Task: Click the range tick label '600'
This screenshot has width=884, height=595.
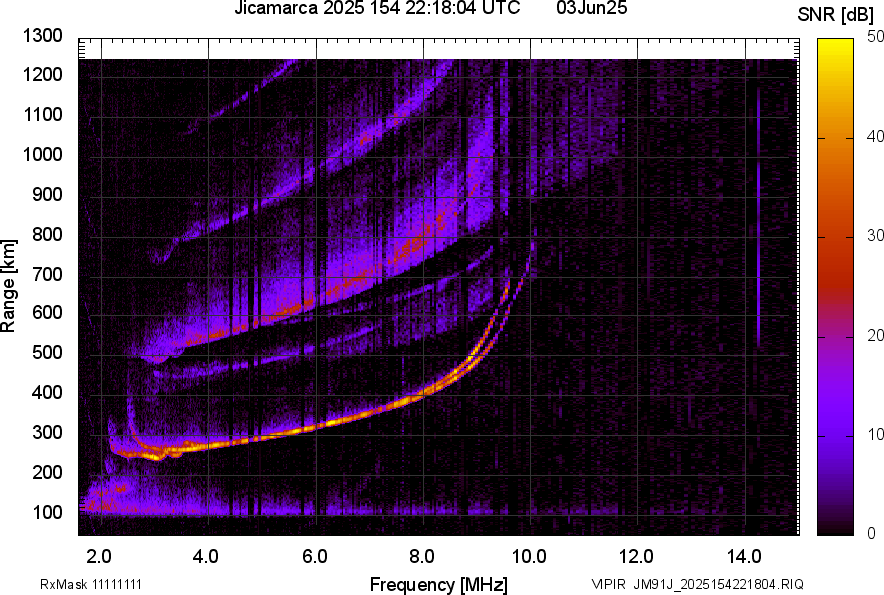Action: (47, 312)
